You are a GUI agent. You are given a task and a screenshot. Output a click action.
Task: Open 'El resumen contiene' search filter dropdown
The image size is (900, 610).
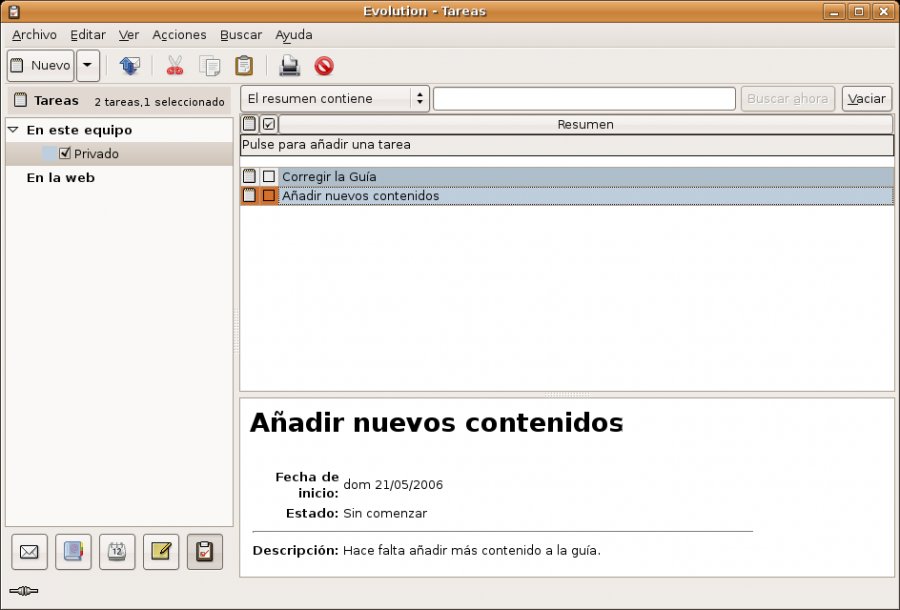335,99
